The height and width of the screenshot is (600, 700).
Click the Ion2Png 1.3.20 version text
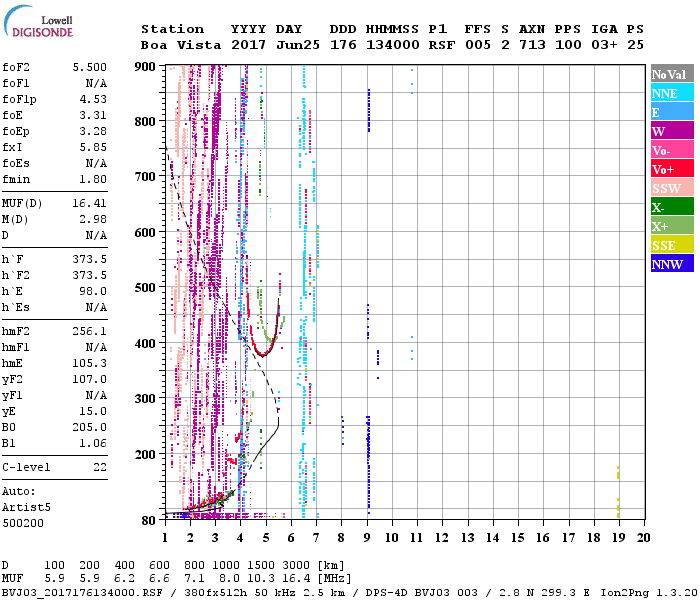coord(649,592)
